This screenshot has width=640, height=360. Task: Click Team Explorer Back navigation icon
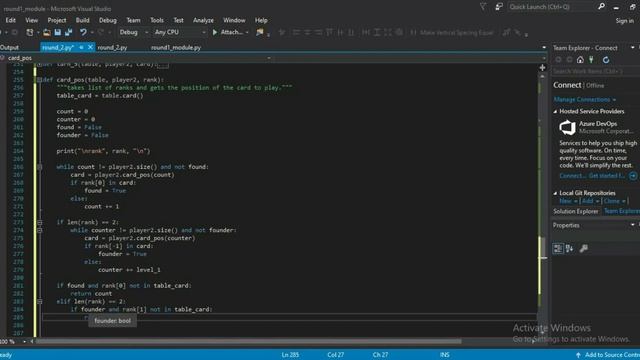(558, 60)
